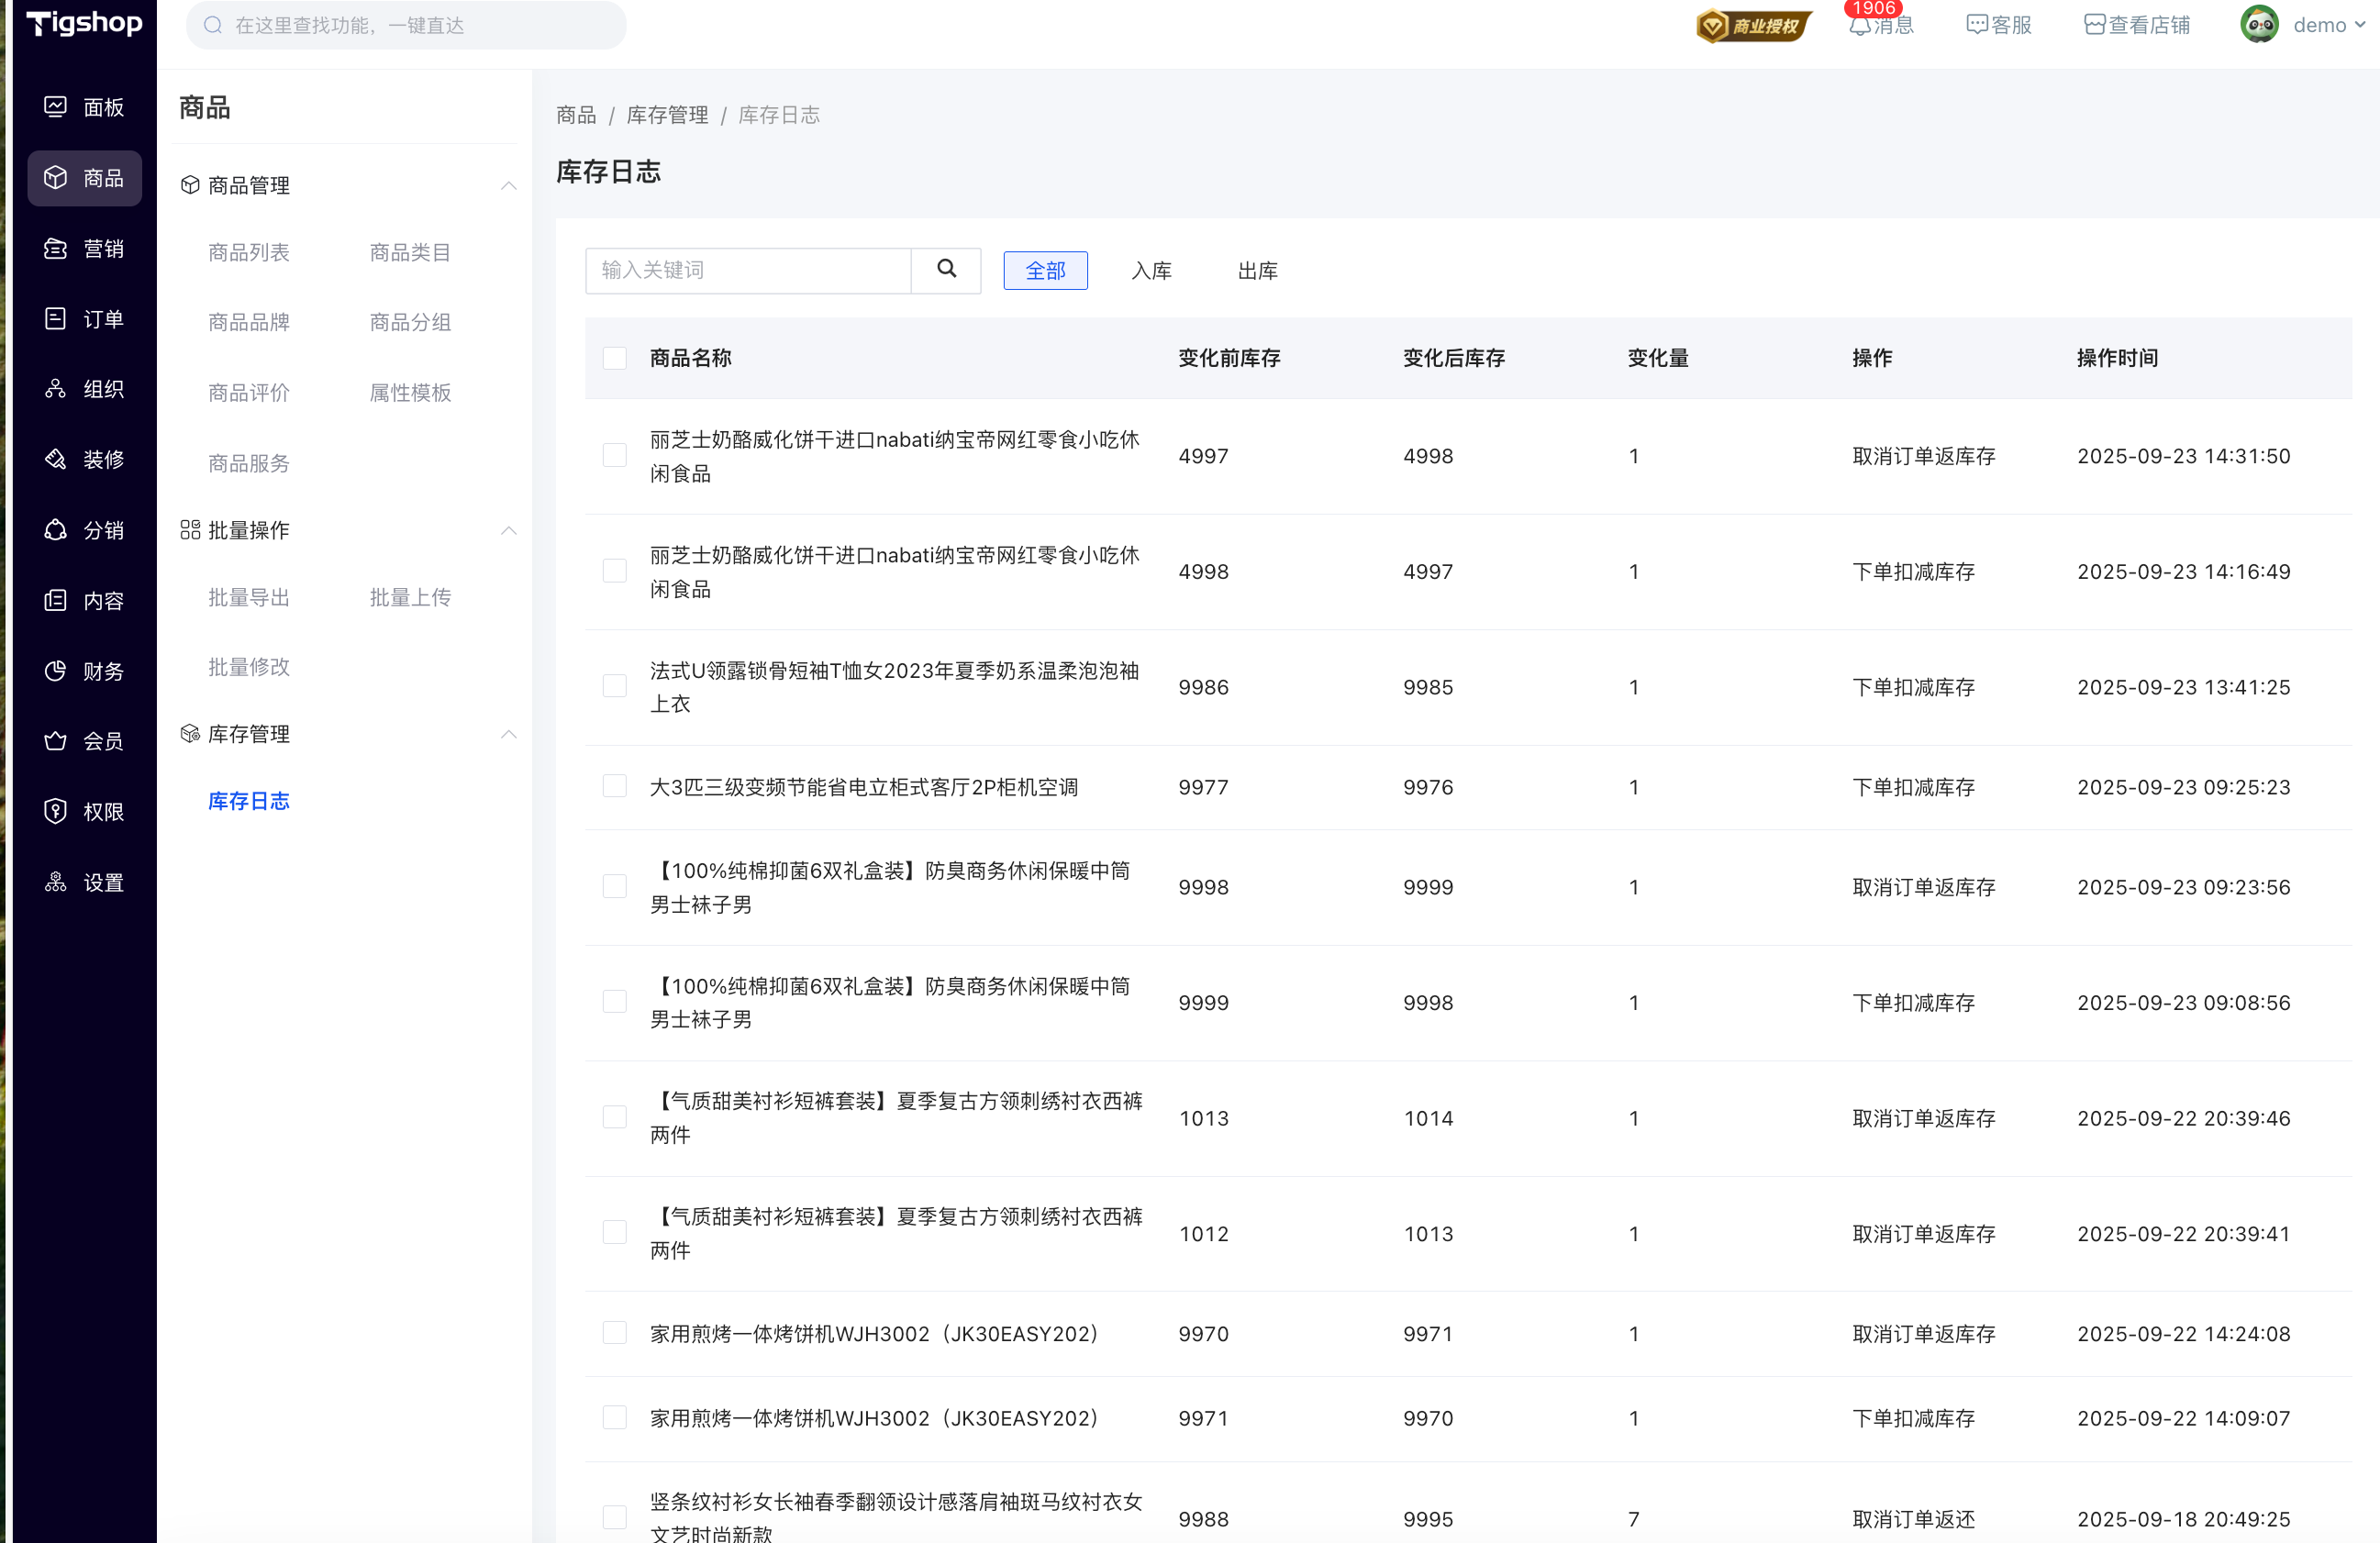The height and width of the screenshot is (1543, 2380).
Task: Collapse the 批量操作 menu section
Action: tap(509, 530)
